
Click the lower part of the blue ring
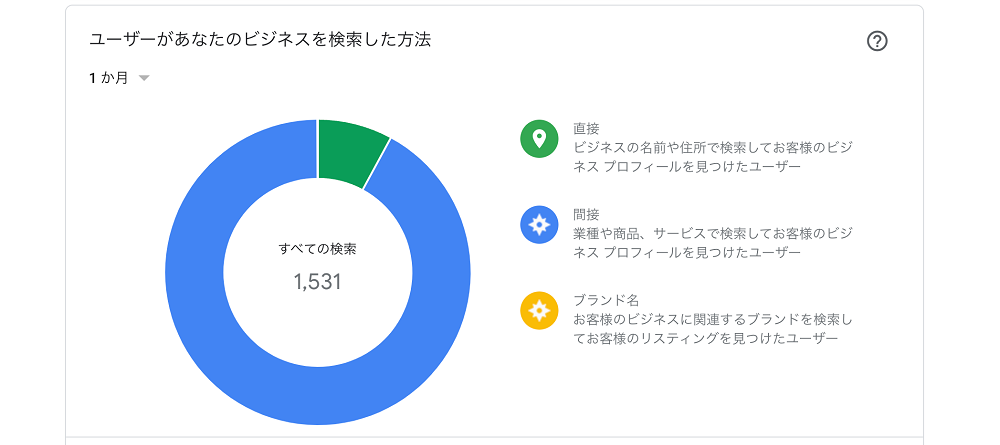pyautogui.click(x=318, y=395)
